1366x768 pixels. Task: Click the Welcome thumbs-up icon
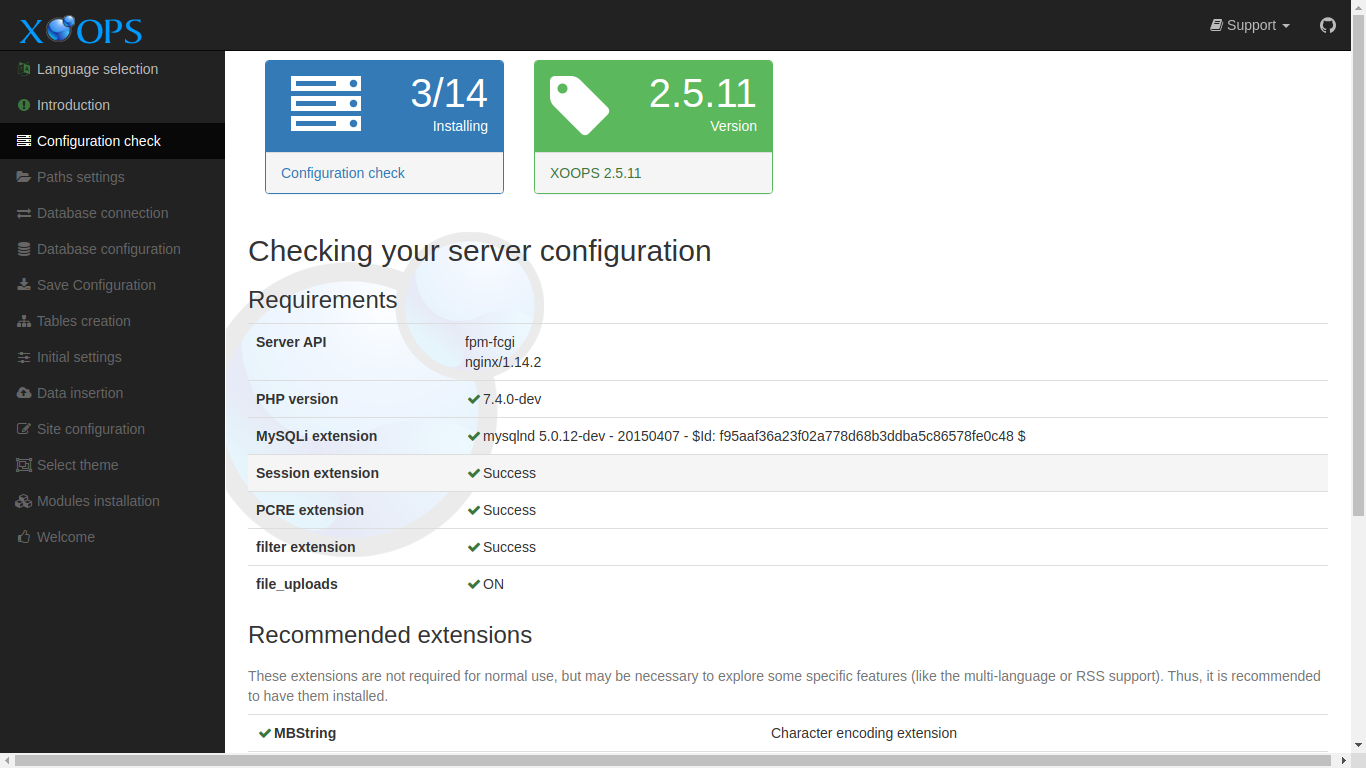tap(23, 537)
